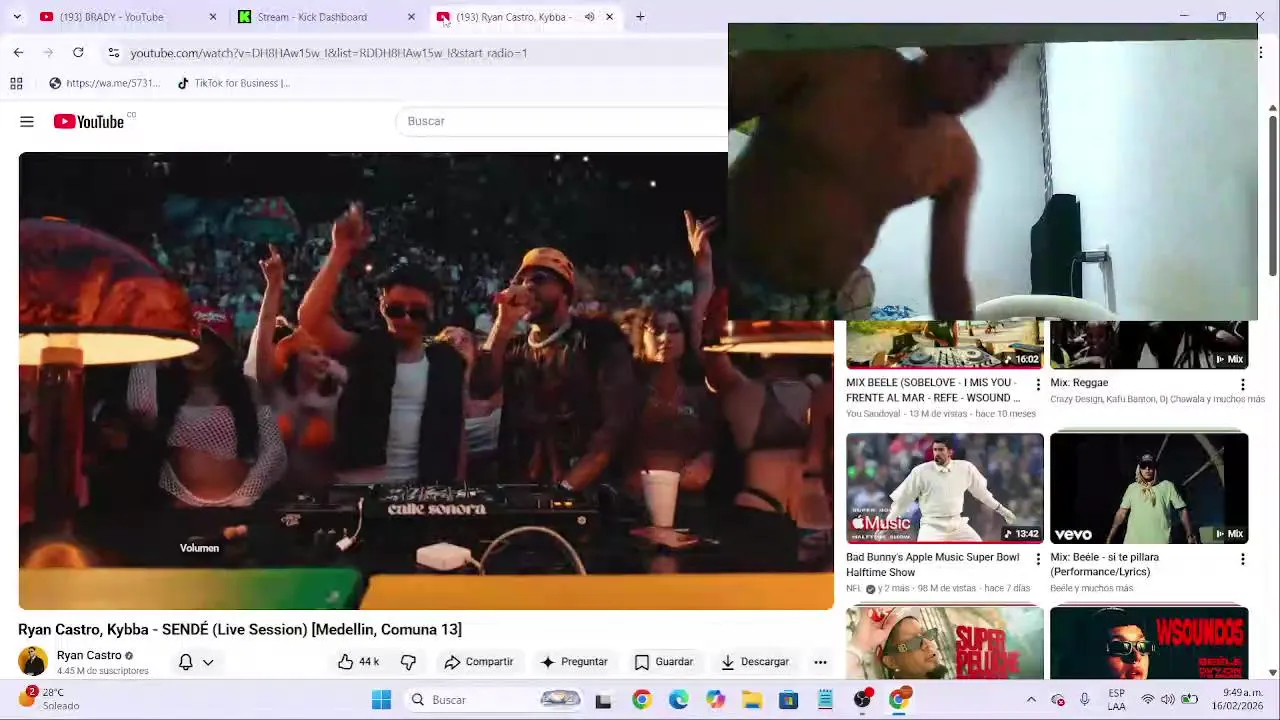Toggle the notification bell for Ryan Castro
Viewport: 1280px width, 720px height.
point(185,662)
